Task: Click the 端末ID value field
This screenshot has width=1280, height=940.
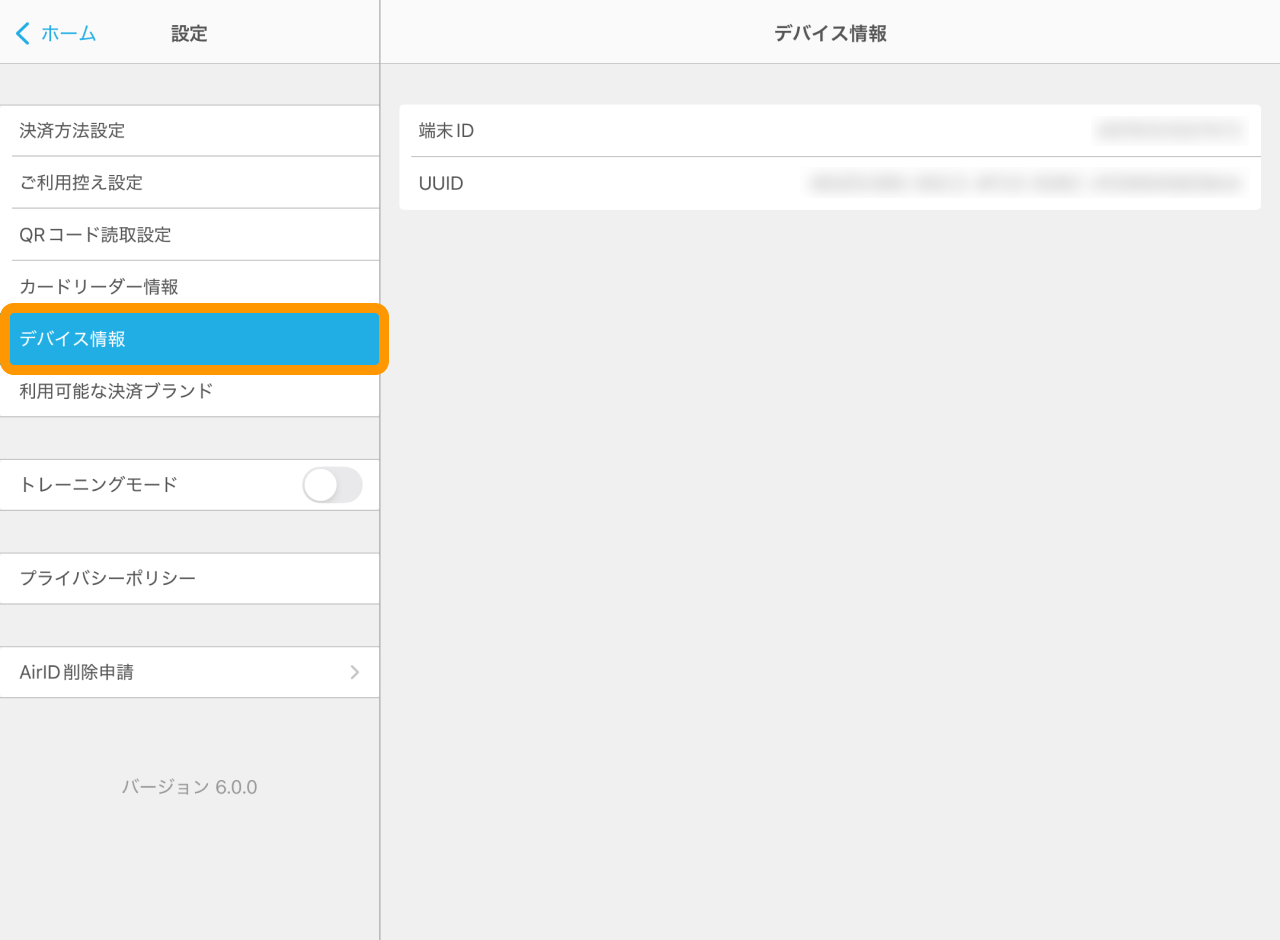Action: (x=1168, y=130)
